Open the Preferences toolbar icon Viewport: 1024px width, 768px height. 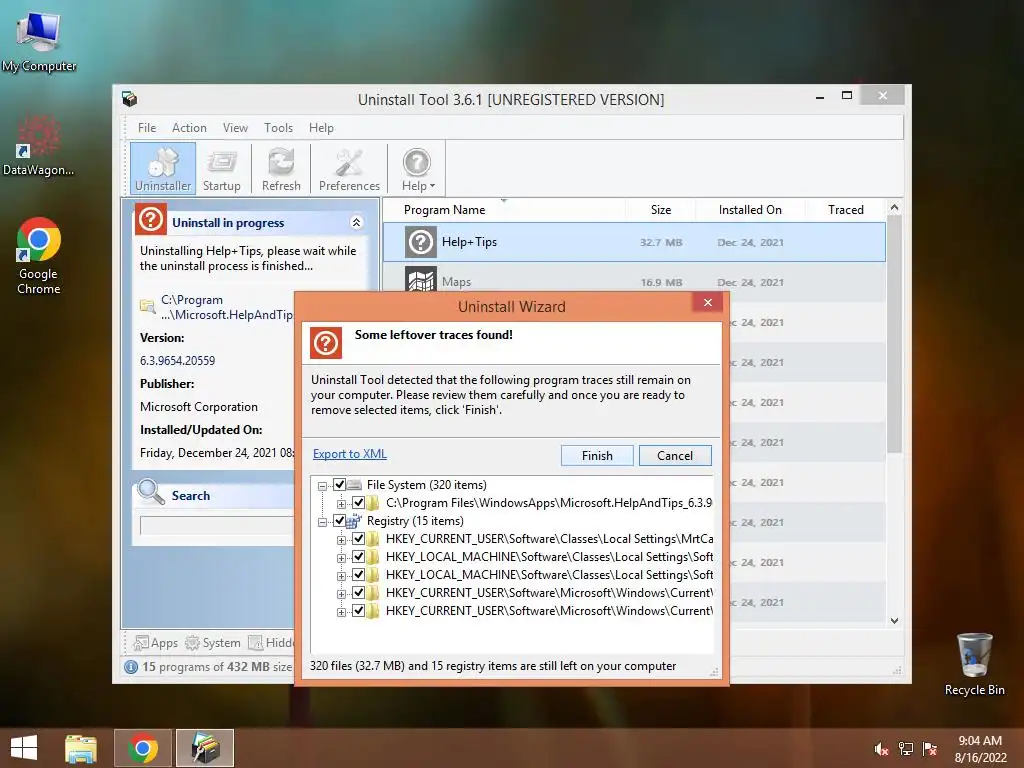coord(349,168)
